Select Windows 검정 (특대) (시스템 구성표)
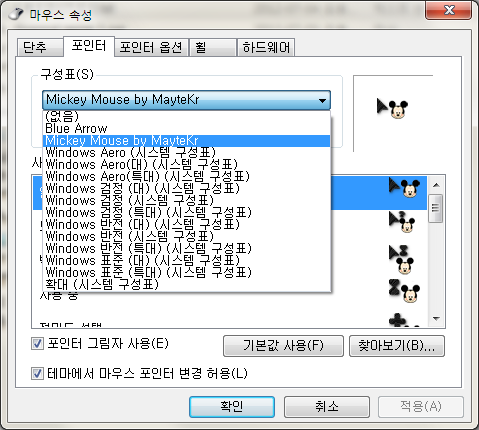This screenshot has height=430, width=479. [187, 212]
